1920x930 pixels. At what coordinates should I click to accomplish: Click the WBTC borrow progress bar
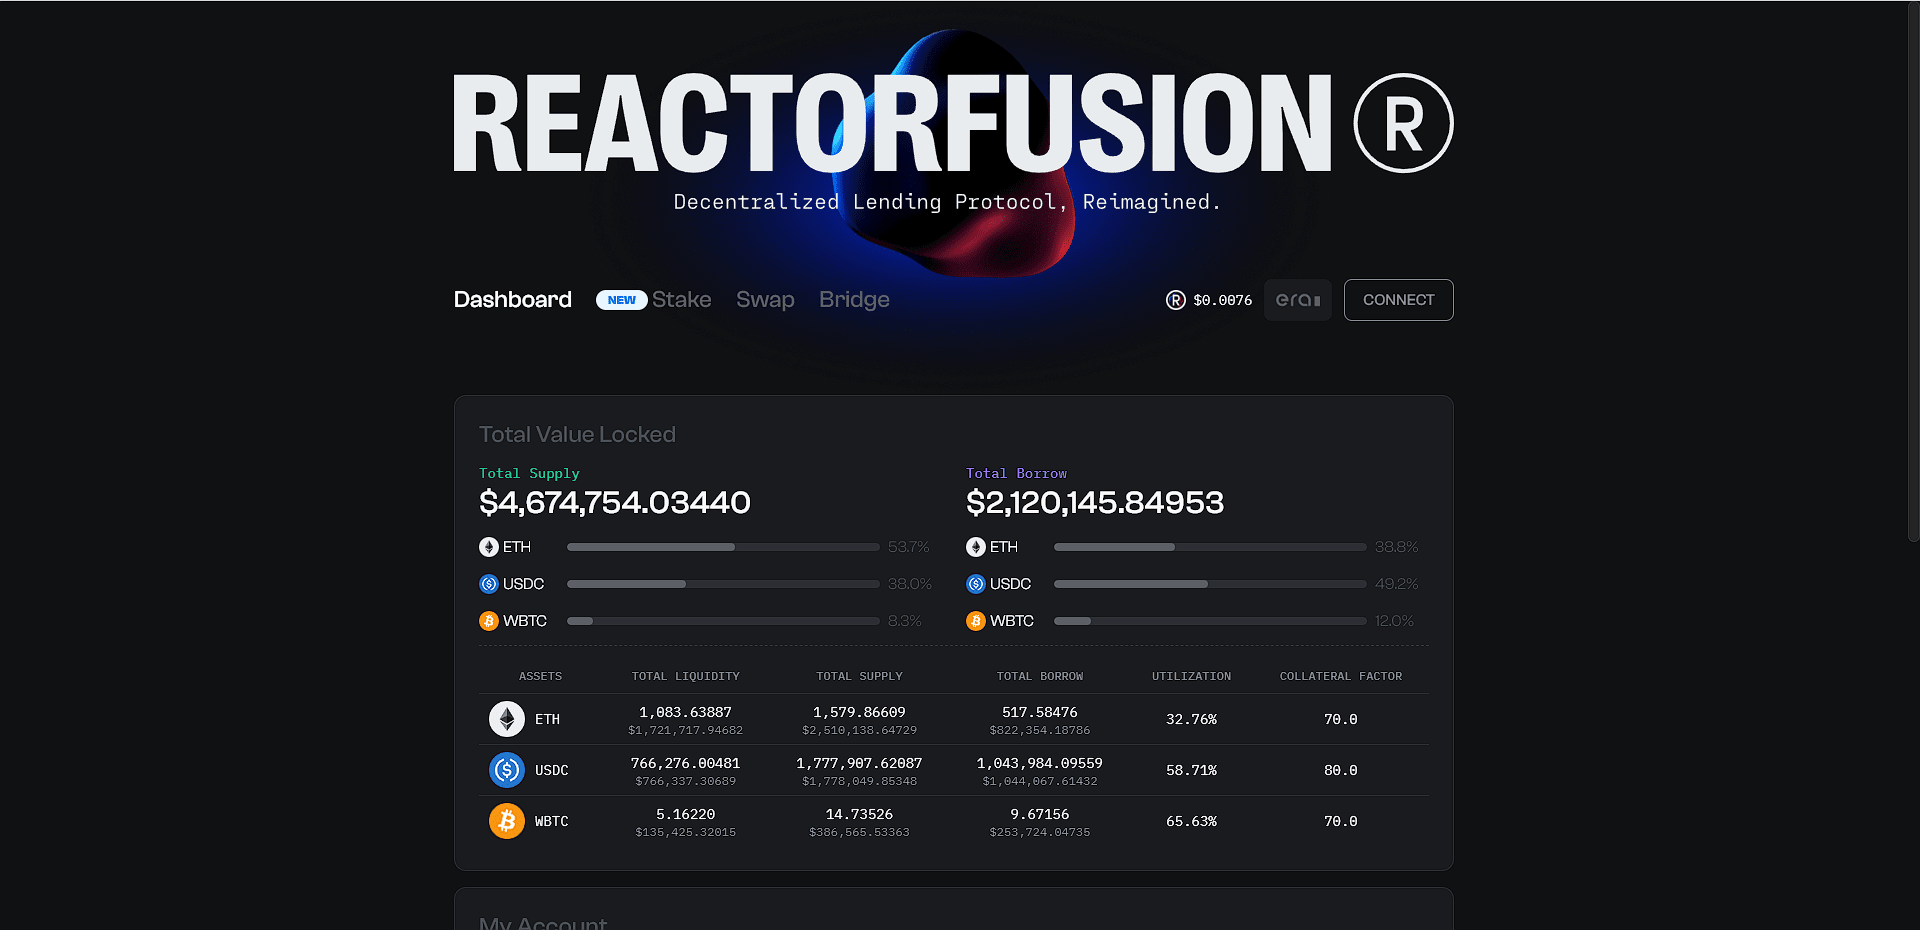[x=1210, y=621]
